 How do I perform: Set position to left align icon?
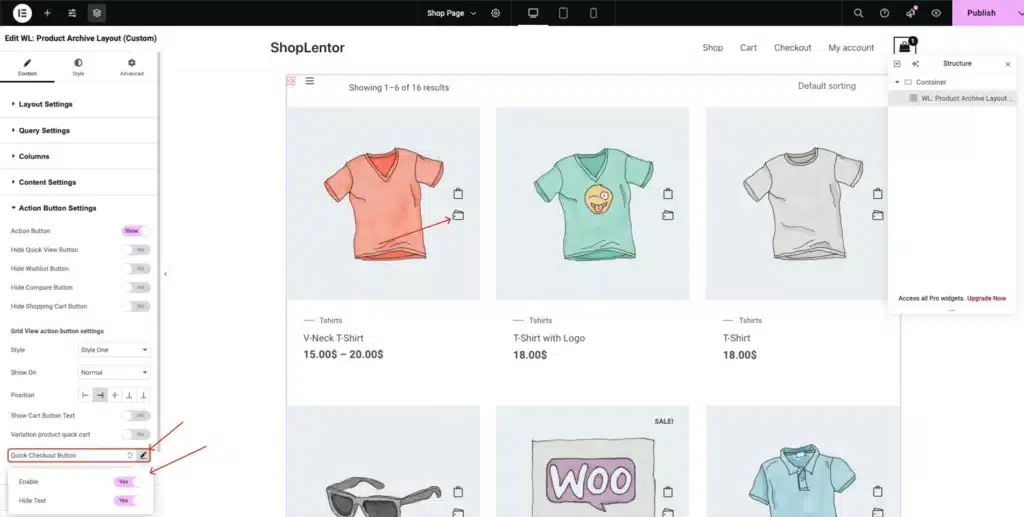click(86, 395)
